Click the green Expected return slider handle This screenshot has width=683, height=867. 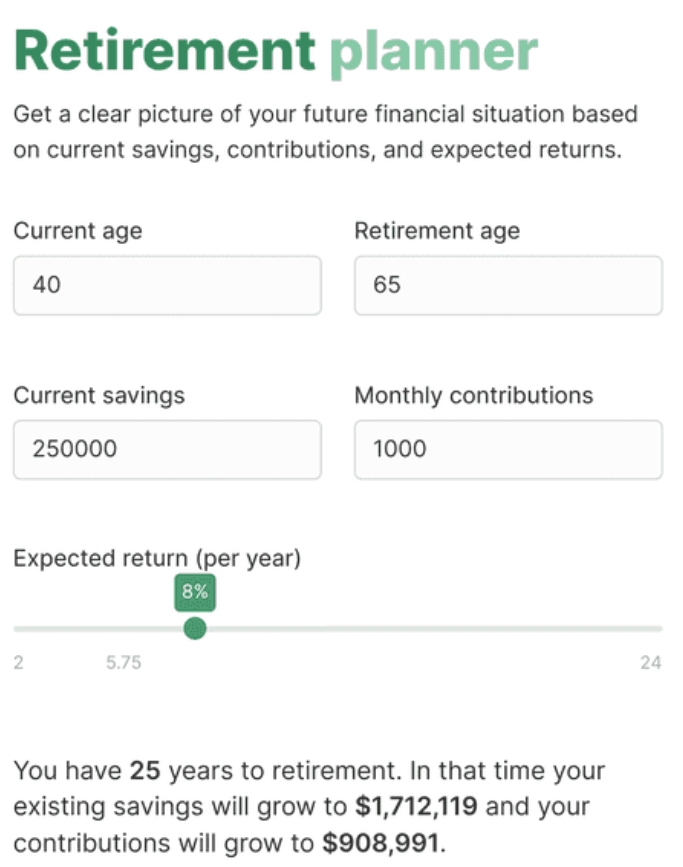pos(195,628)
